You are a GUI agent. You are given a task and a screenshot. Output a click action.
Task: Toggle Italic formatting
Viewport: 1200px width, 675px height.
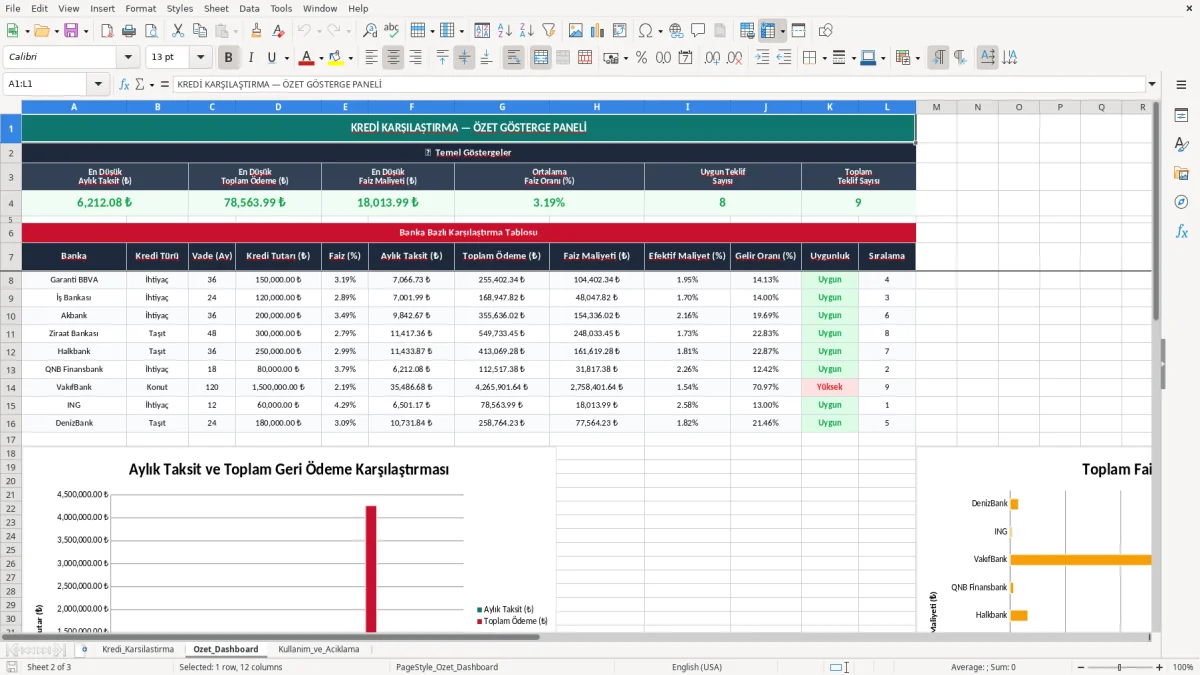click(x=250, y=58)
